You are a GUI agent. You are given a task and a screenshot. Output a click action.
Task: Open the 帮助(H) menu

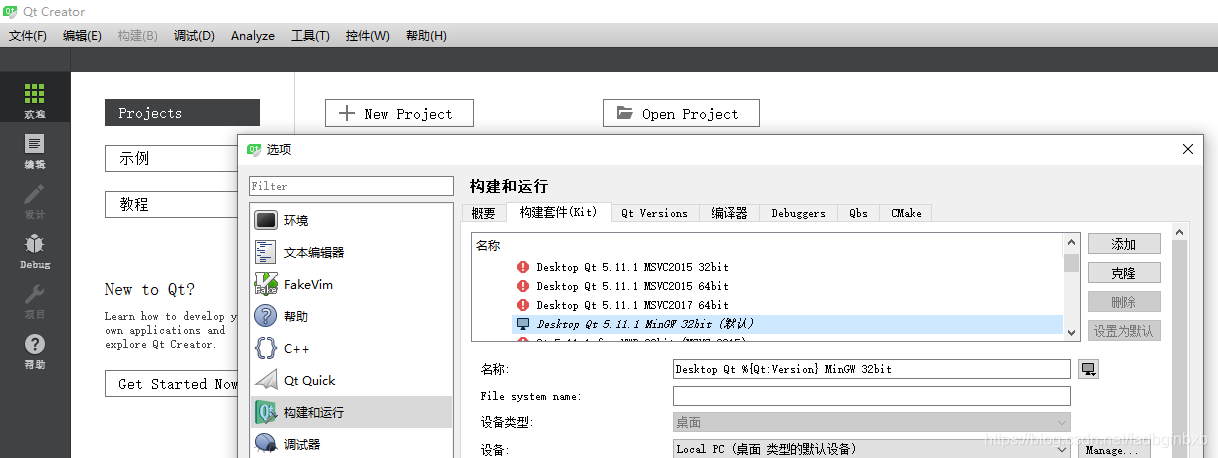click(x=426, y=35)
